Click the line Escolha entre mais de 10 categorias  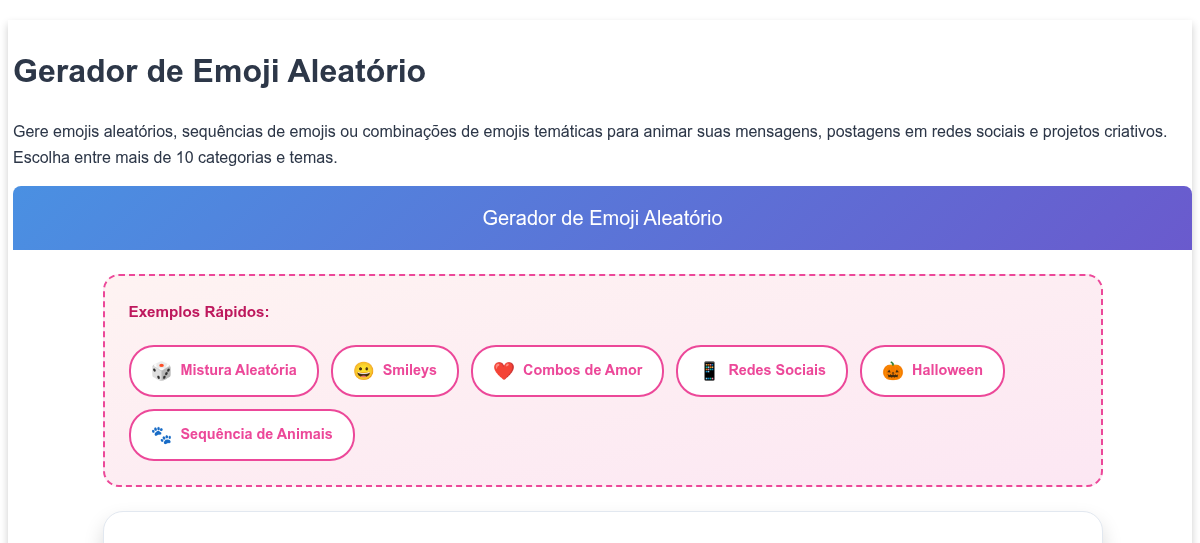pyautogui.click(x=175, y=157)
